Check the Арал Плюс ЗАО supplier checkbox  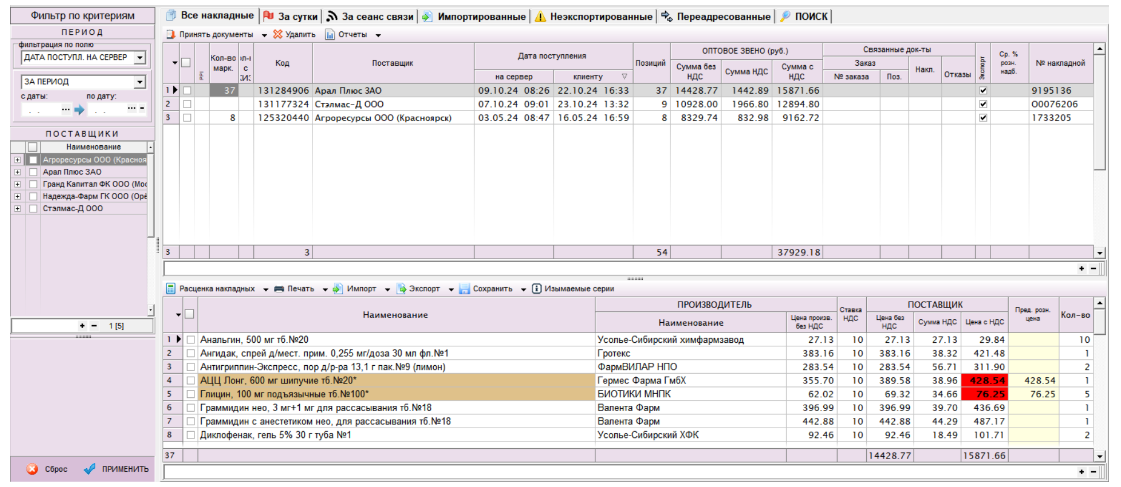[33, 172]
